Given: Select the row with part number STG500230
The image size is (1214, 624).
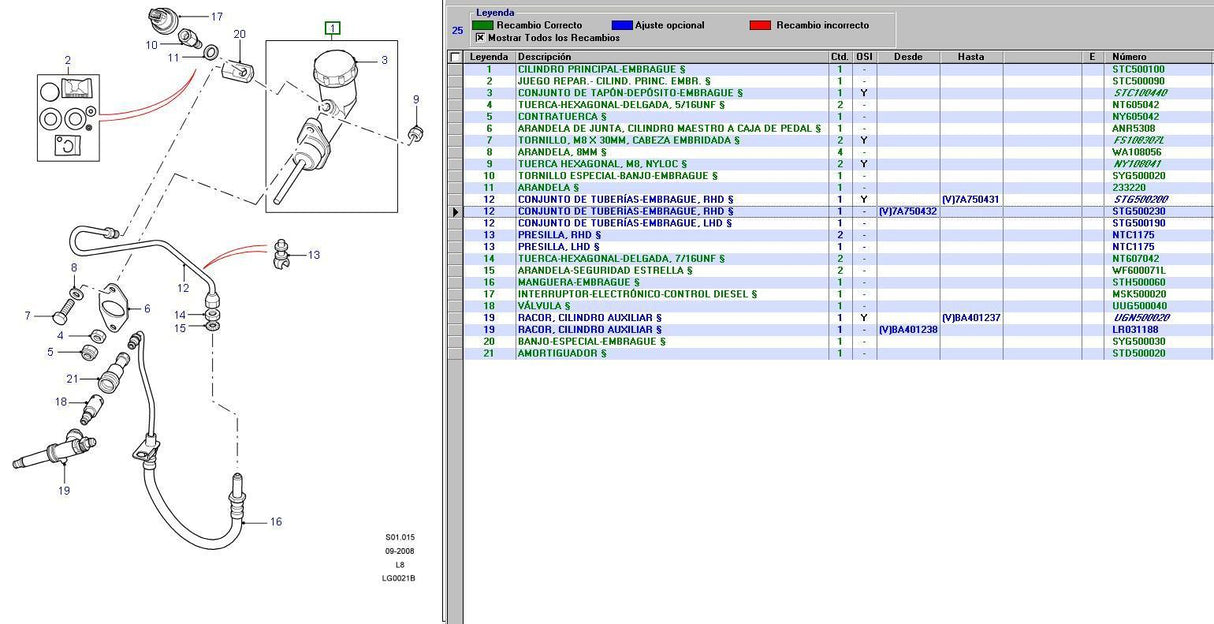Looking at the screenshot, I should click(1138, 211).
